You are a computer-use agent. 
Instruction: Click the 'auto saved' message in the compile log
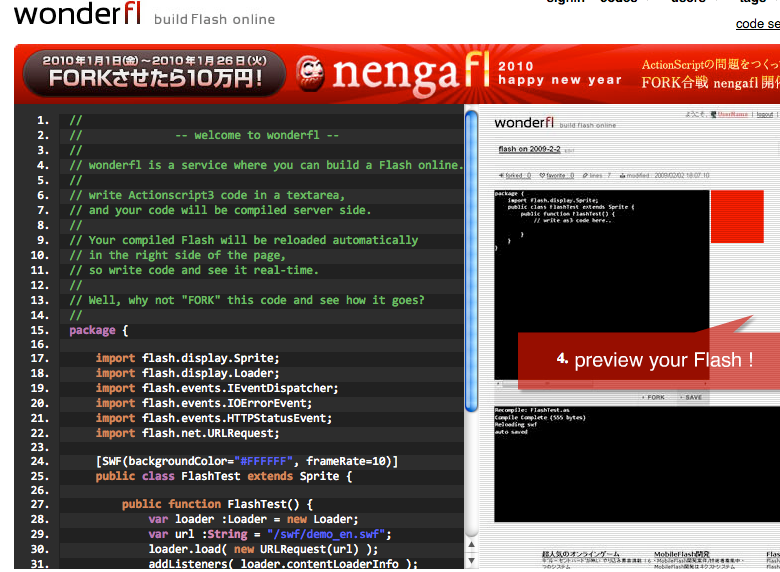point(511,432)
